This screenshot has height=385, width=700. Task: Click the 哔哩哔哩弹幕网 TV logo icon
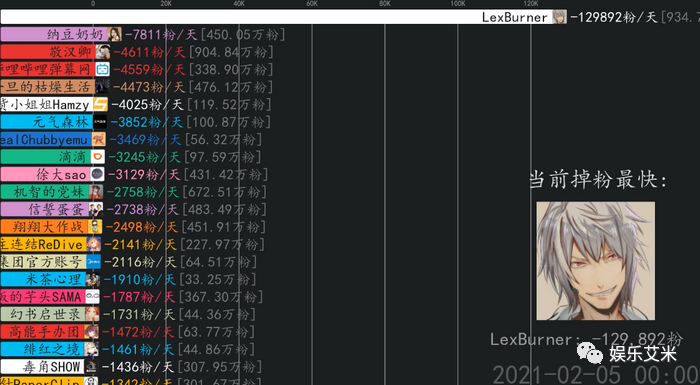(x=102, y=69)
